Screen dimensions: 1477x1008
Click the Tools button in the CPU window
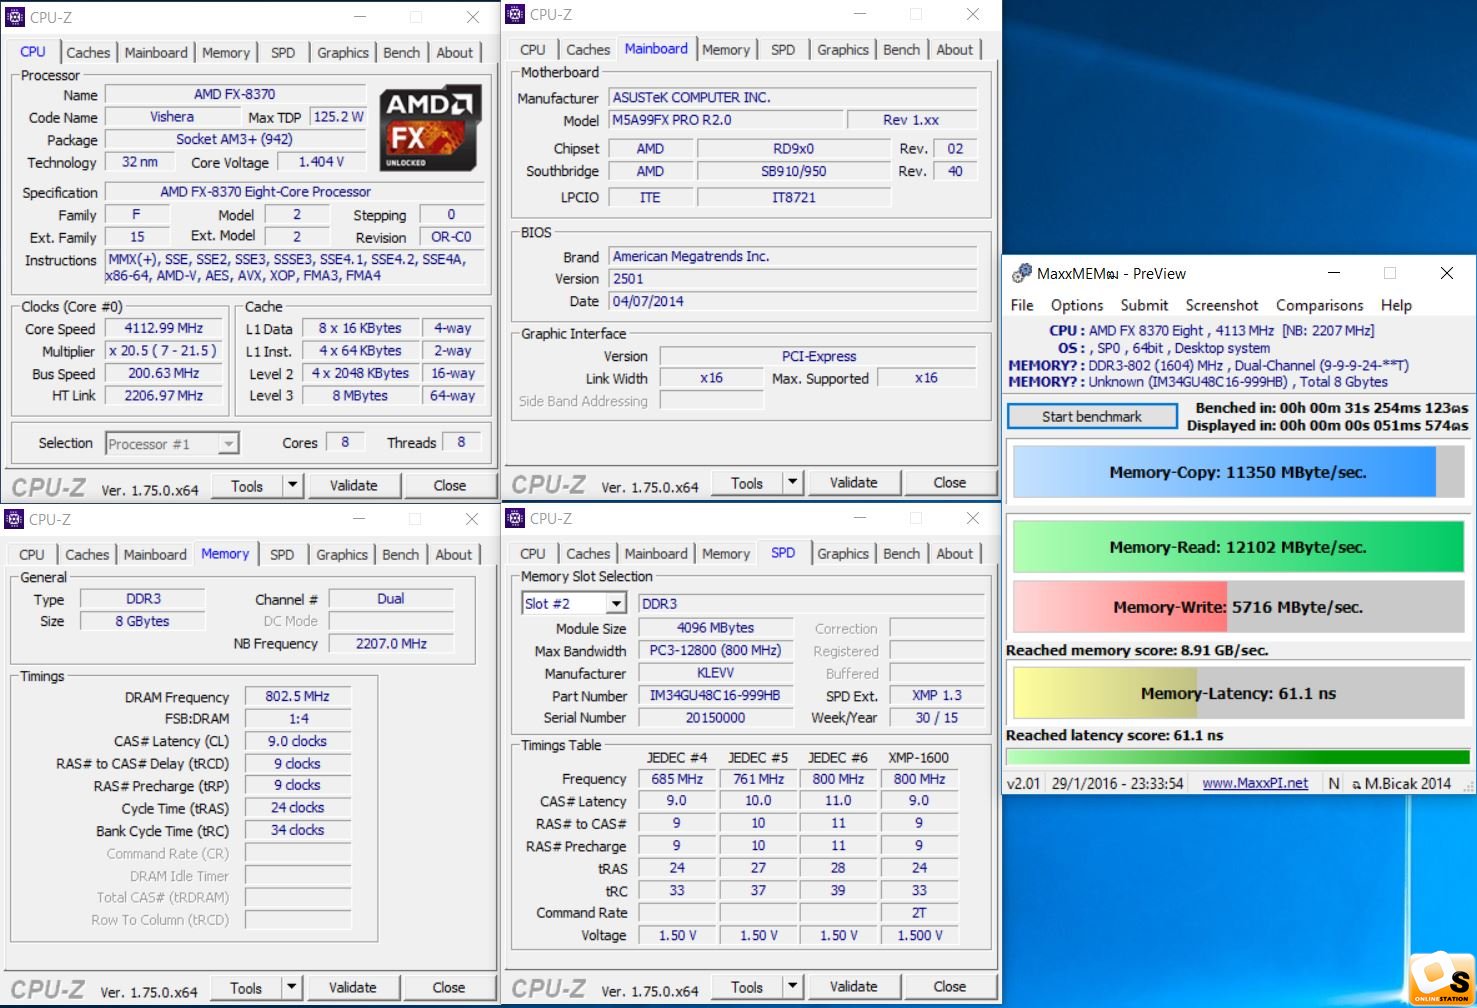tap(247, 486)
